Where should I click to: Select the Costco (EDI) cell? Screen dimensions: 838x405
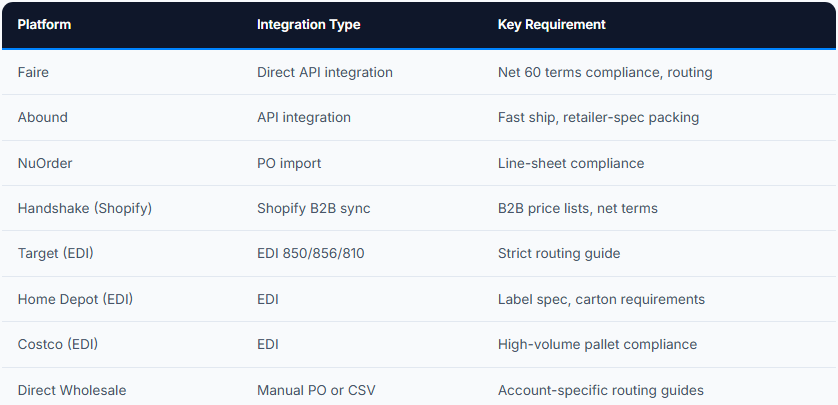[58, 344]
